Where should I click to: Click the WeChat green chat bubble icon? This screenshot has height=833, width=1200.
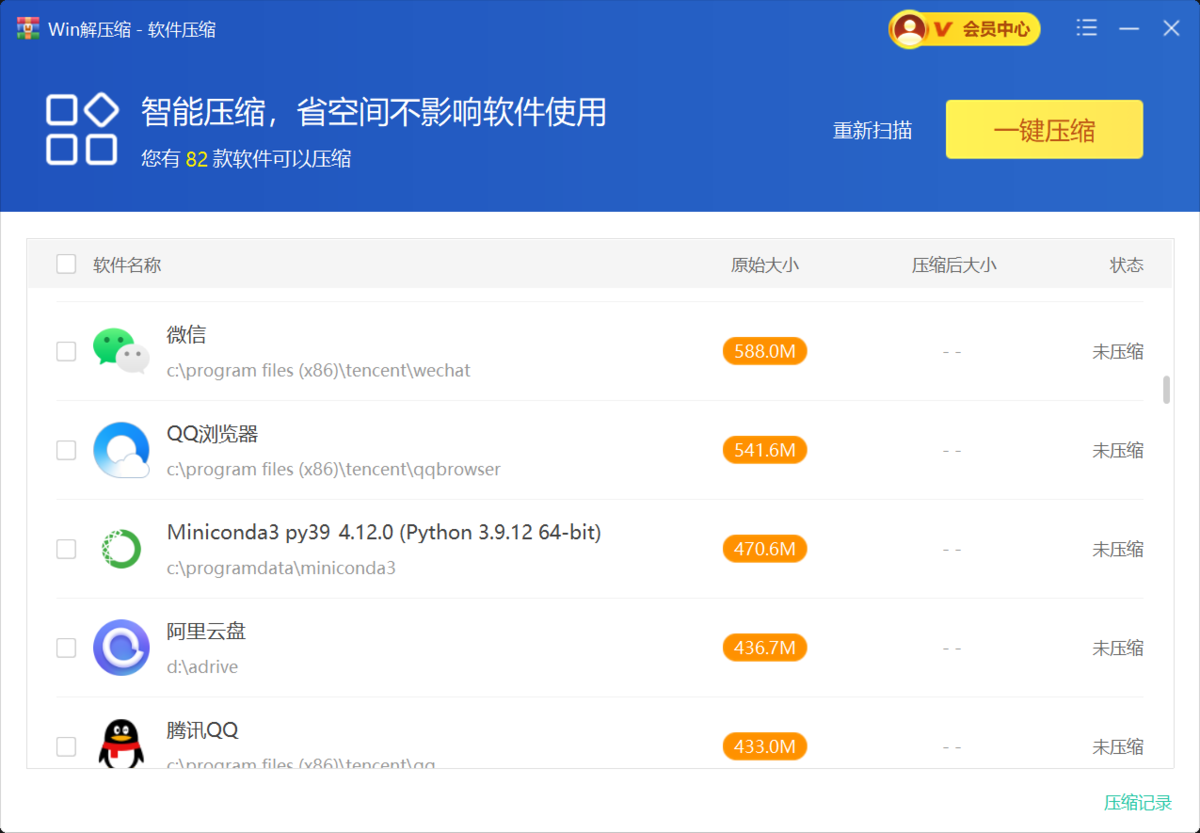pyautogui.click(x=121, y=351)
